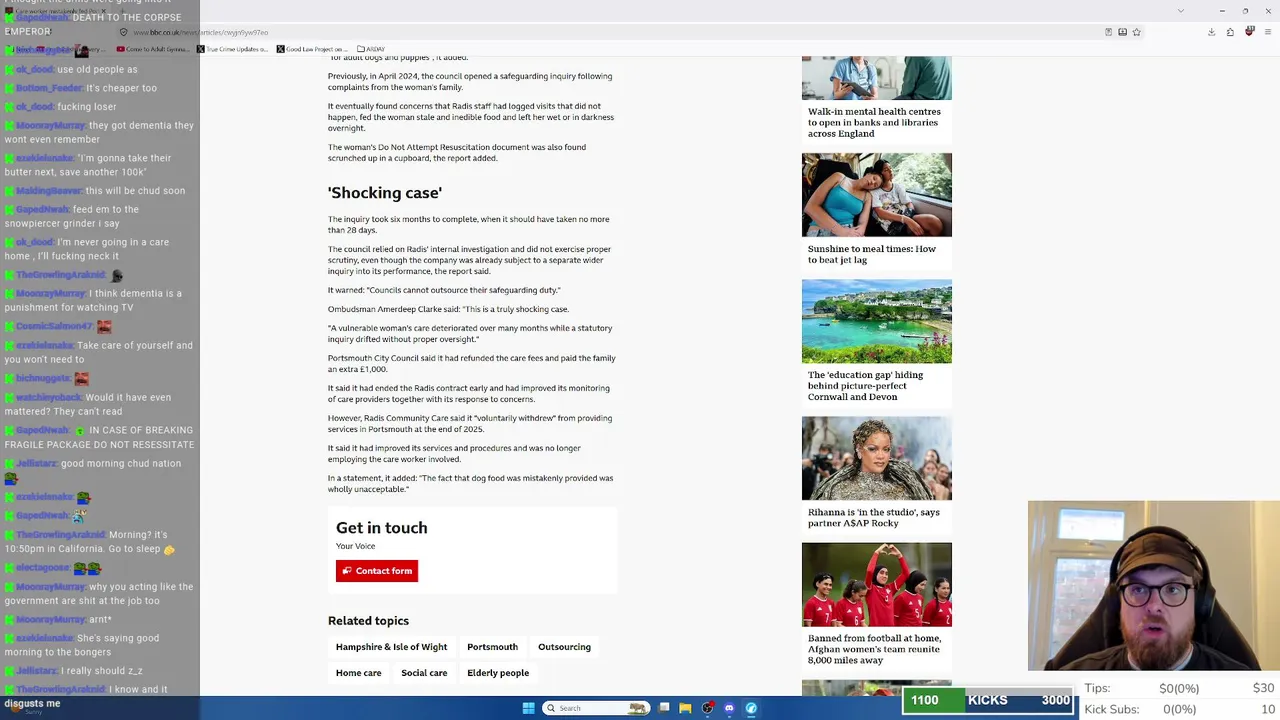Open the Firefox downloads panel
The image size is (1280, 720).
point(1211,32)
